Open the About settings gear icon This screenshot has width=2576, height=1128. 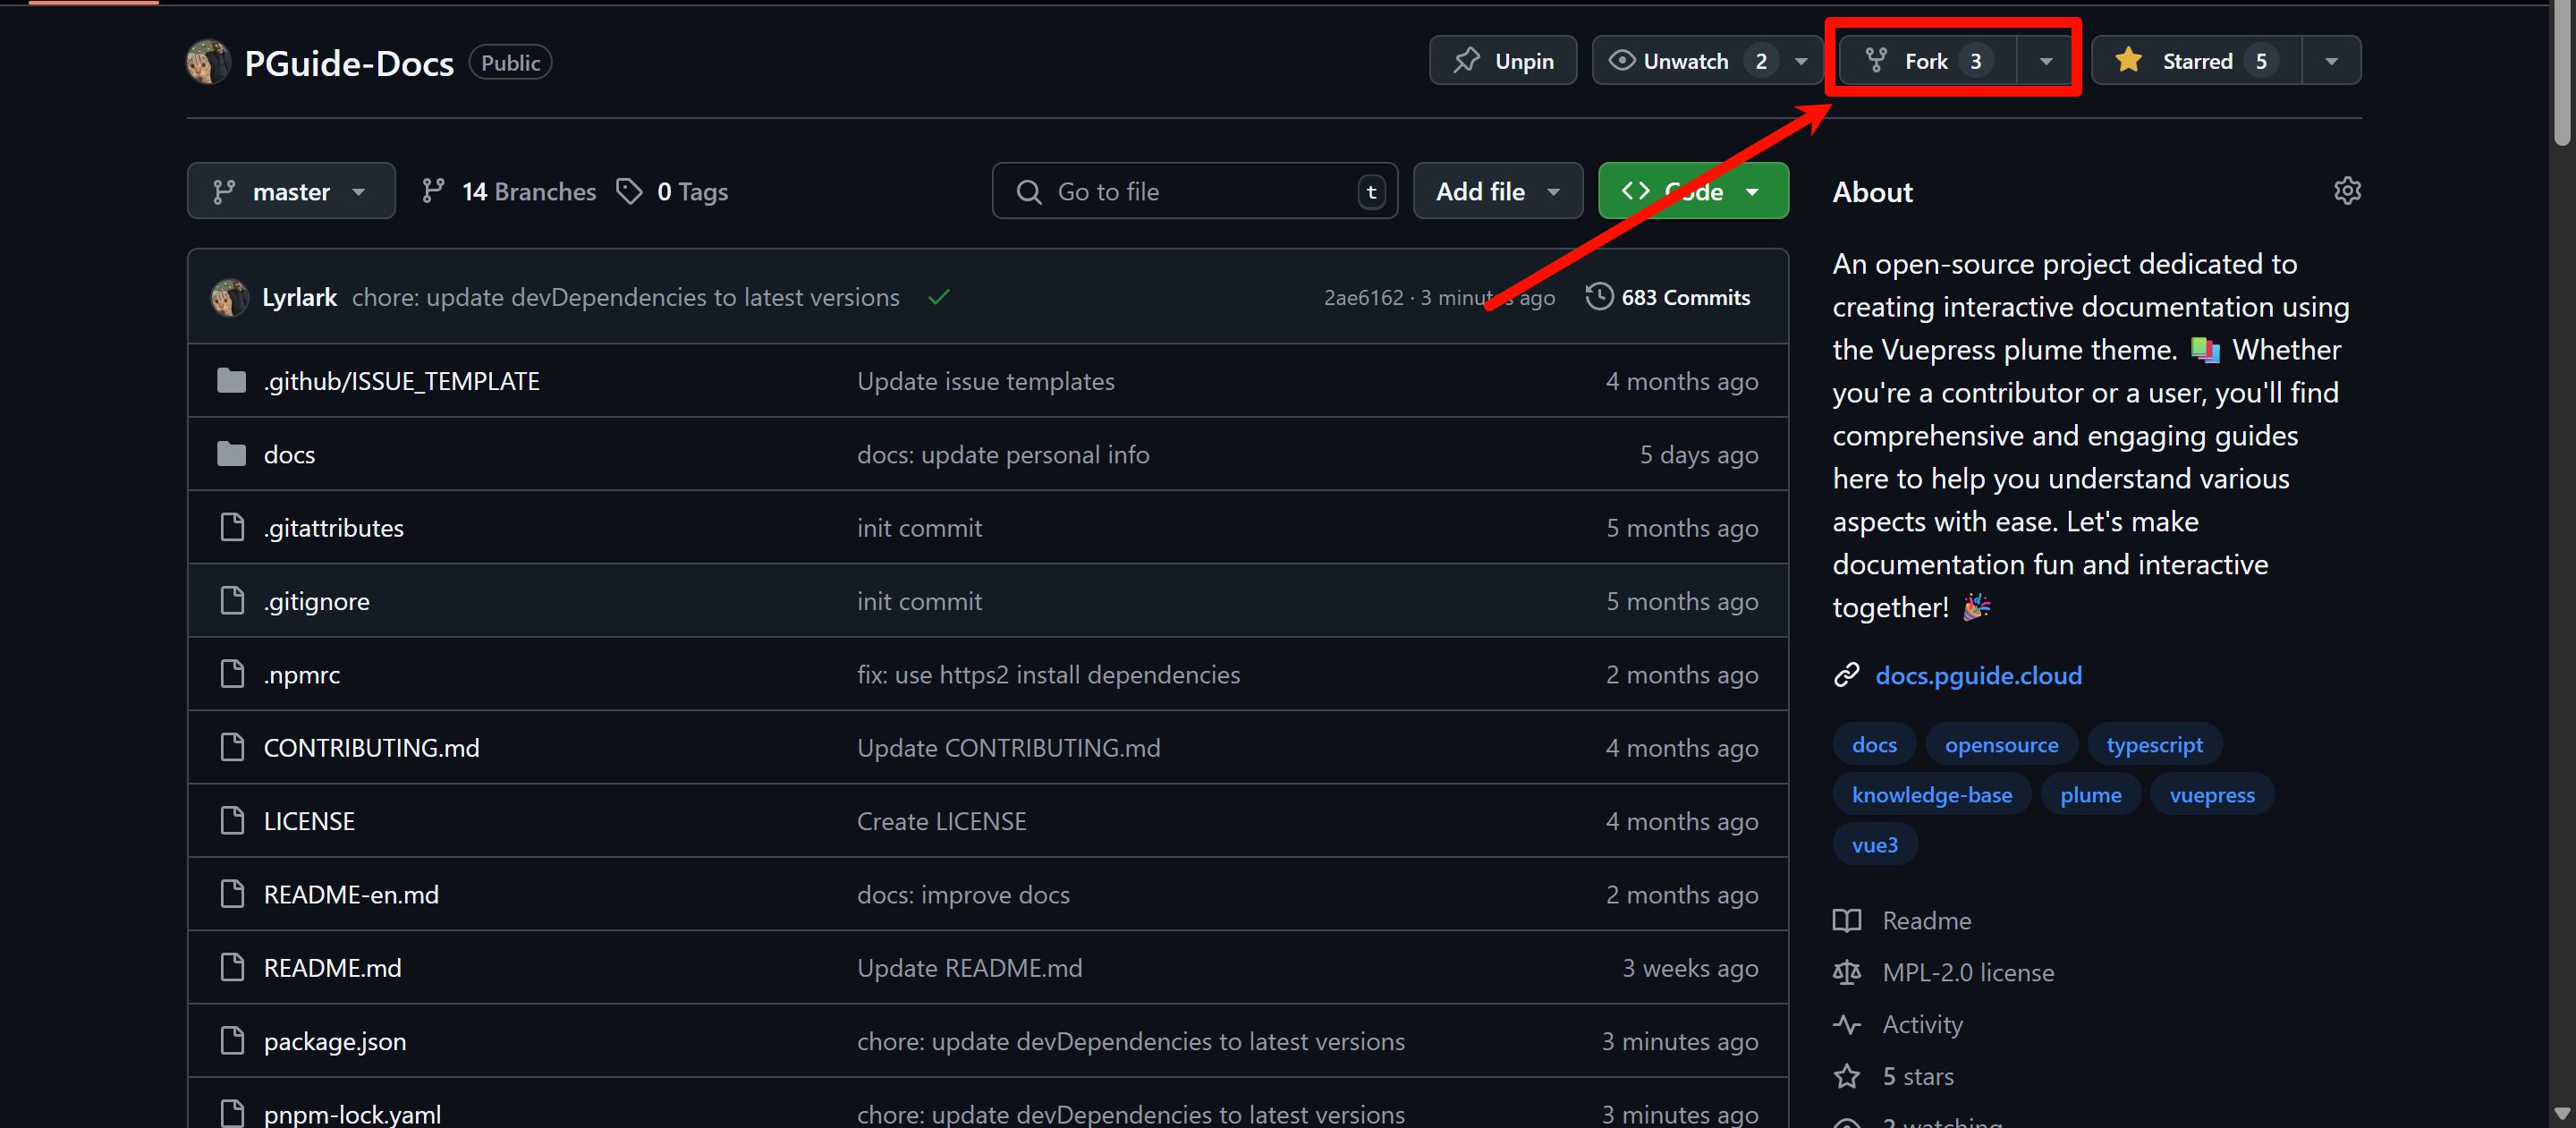coord(2346,191)
